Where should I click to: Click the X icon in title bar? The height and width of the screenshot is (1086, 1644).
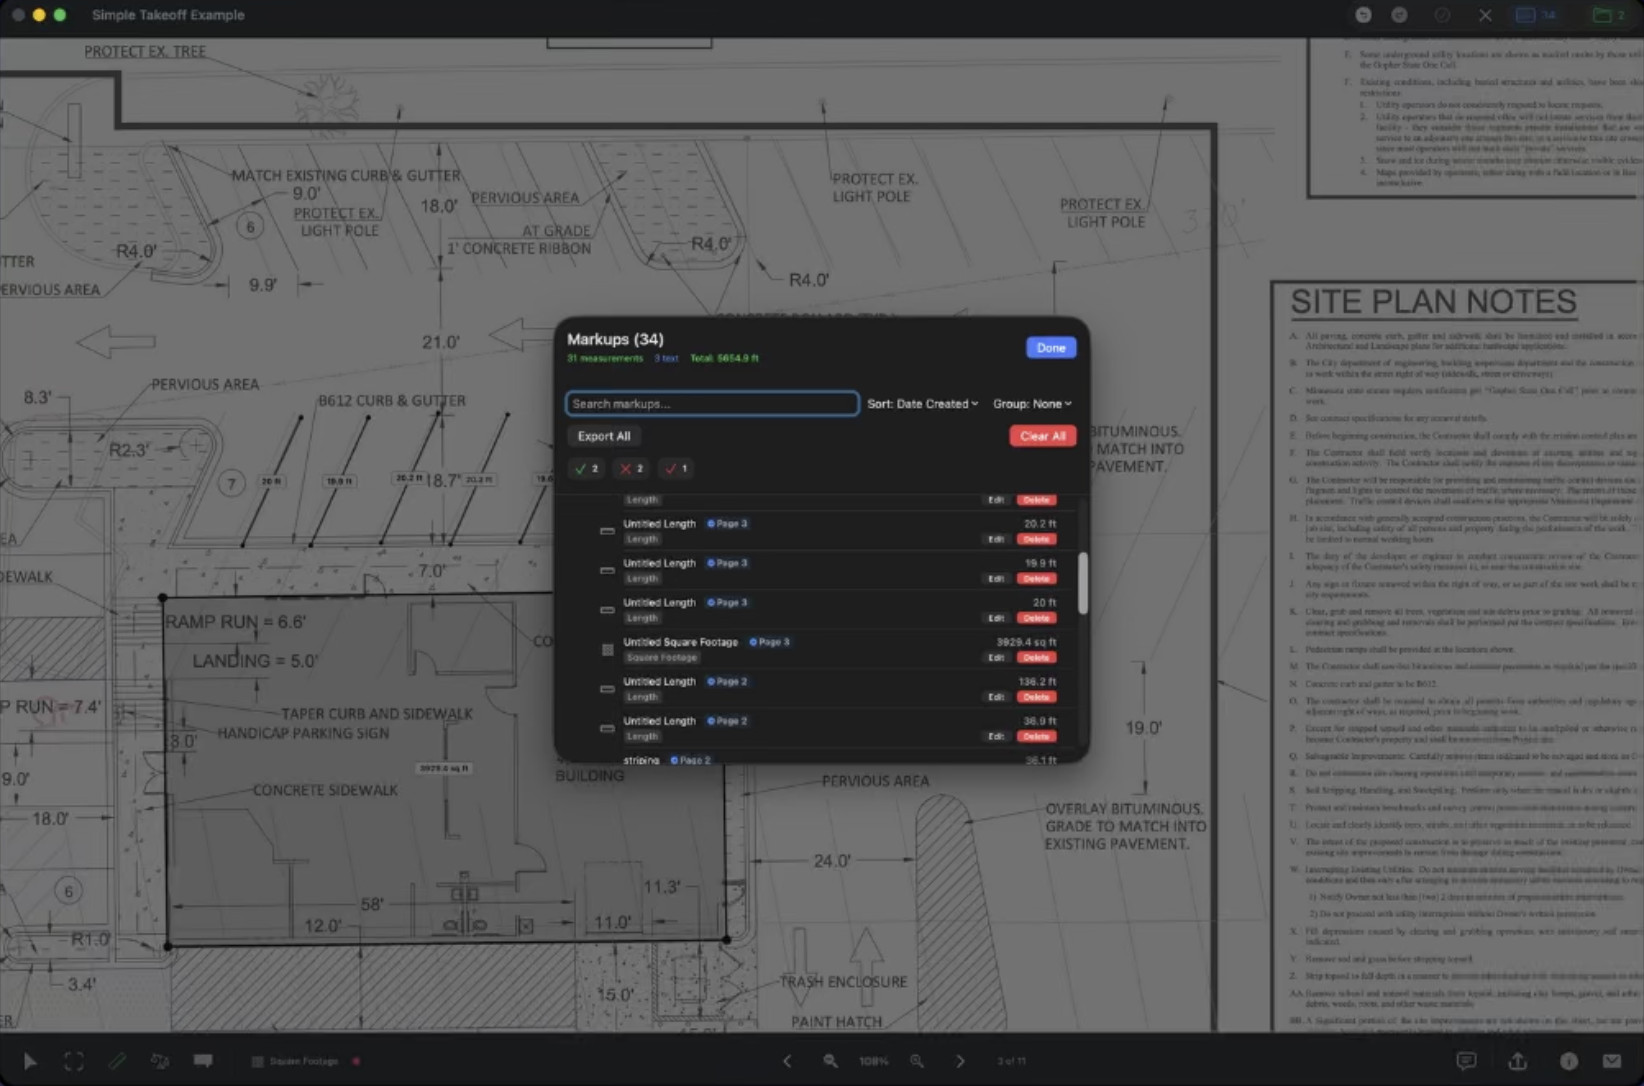coord(1485,15)
